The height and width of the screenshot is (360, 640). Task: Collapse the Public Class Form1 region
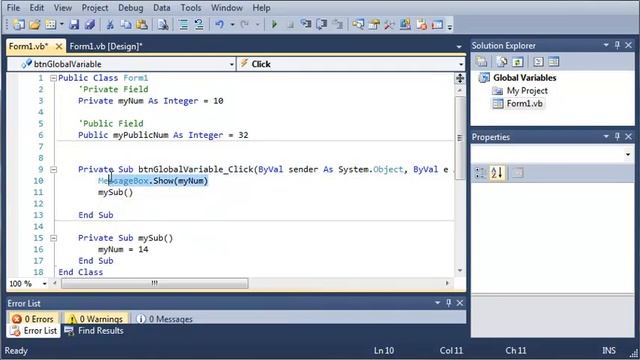tap(53, 78)
